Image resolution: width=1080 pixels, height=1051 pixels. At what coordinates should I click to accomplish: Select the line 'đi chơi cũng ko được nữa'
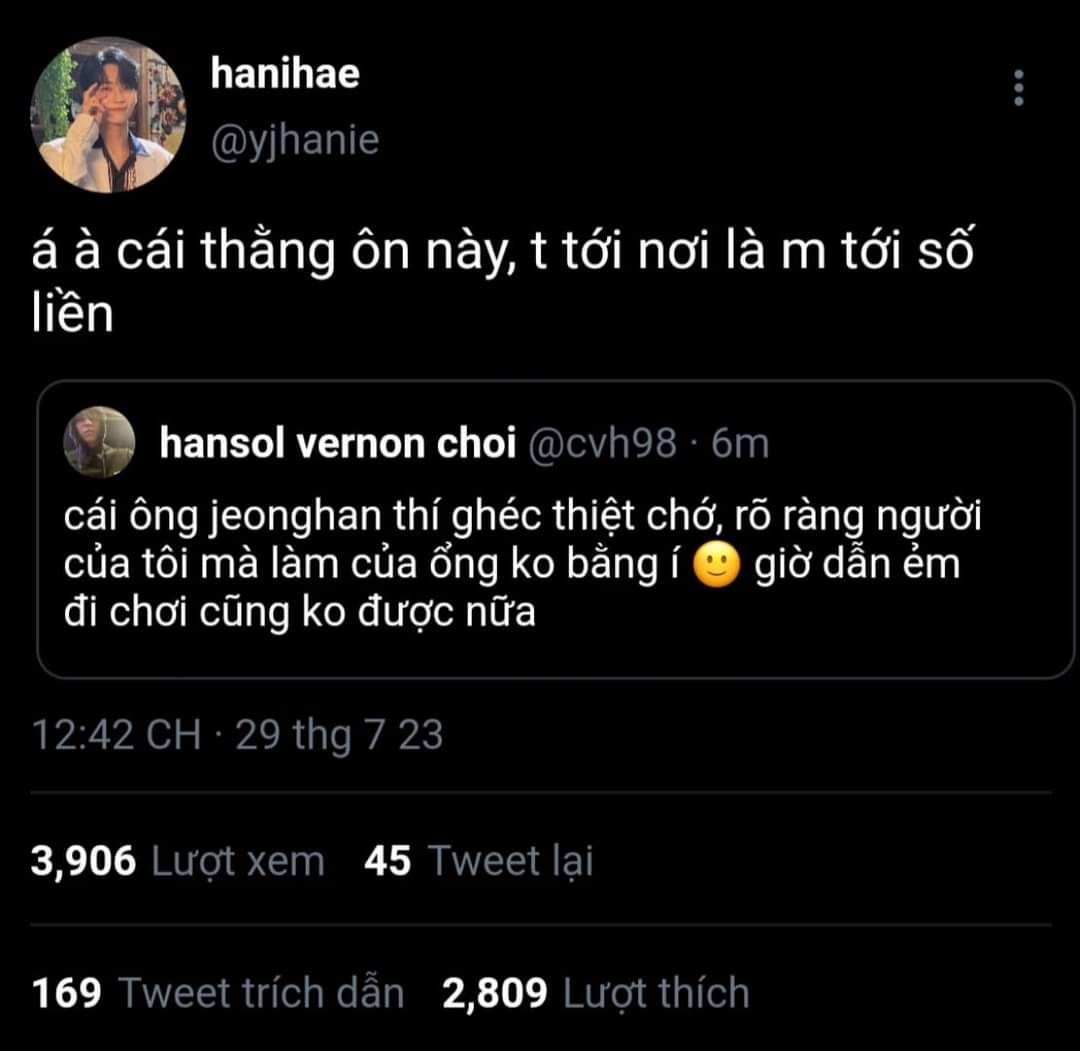pyautogui.click(x=300, y=612)
